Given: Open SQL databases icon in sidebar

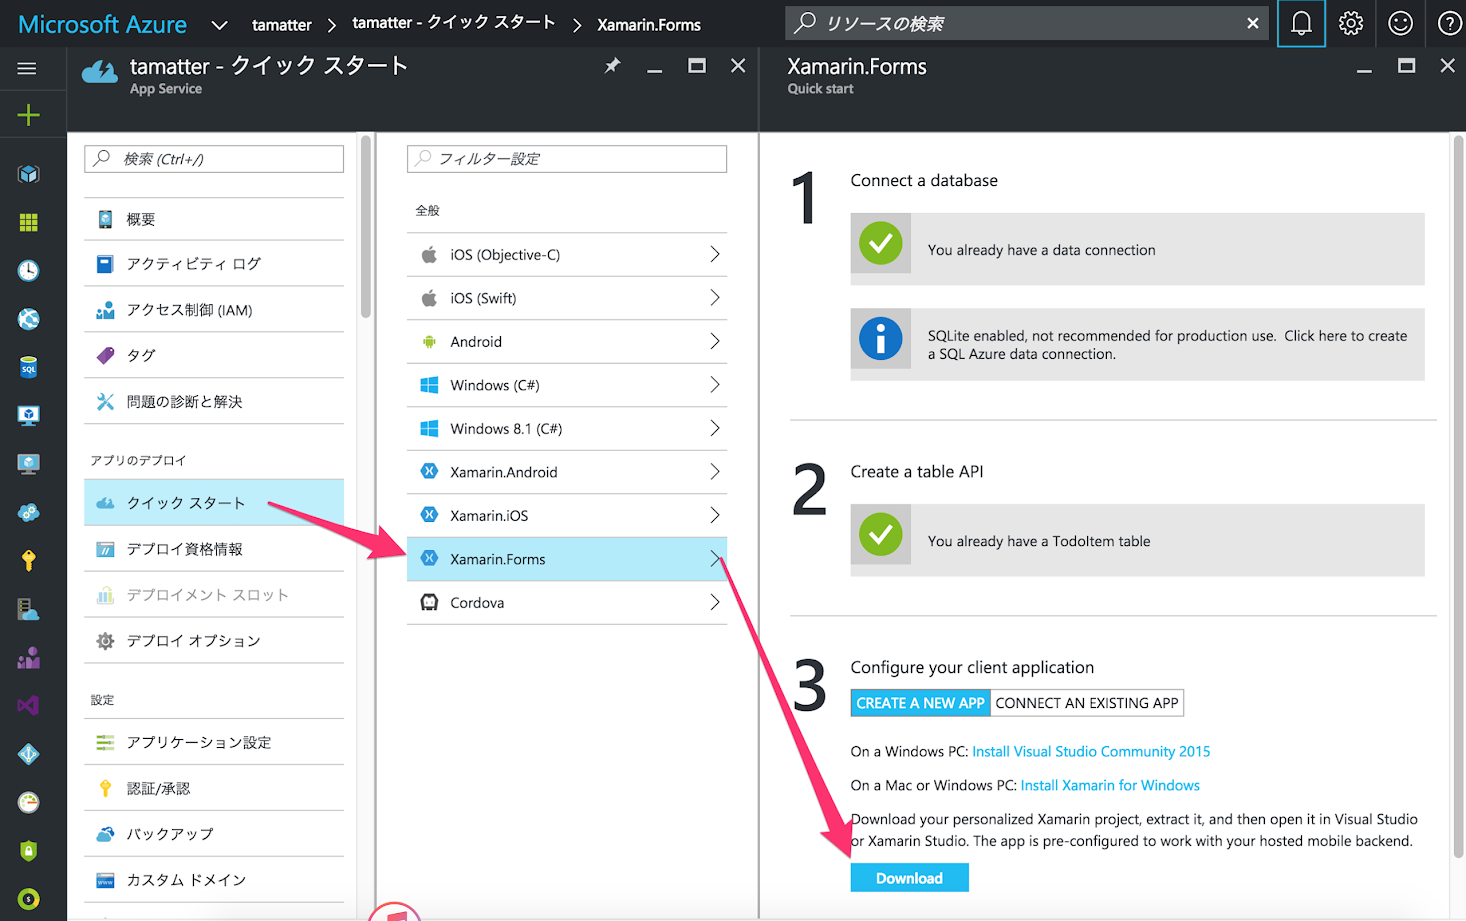Looking at the screenshot, I should point(28,367).
